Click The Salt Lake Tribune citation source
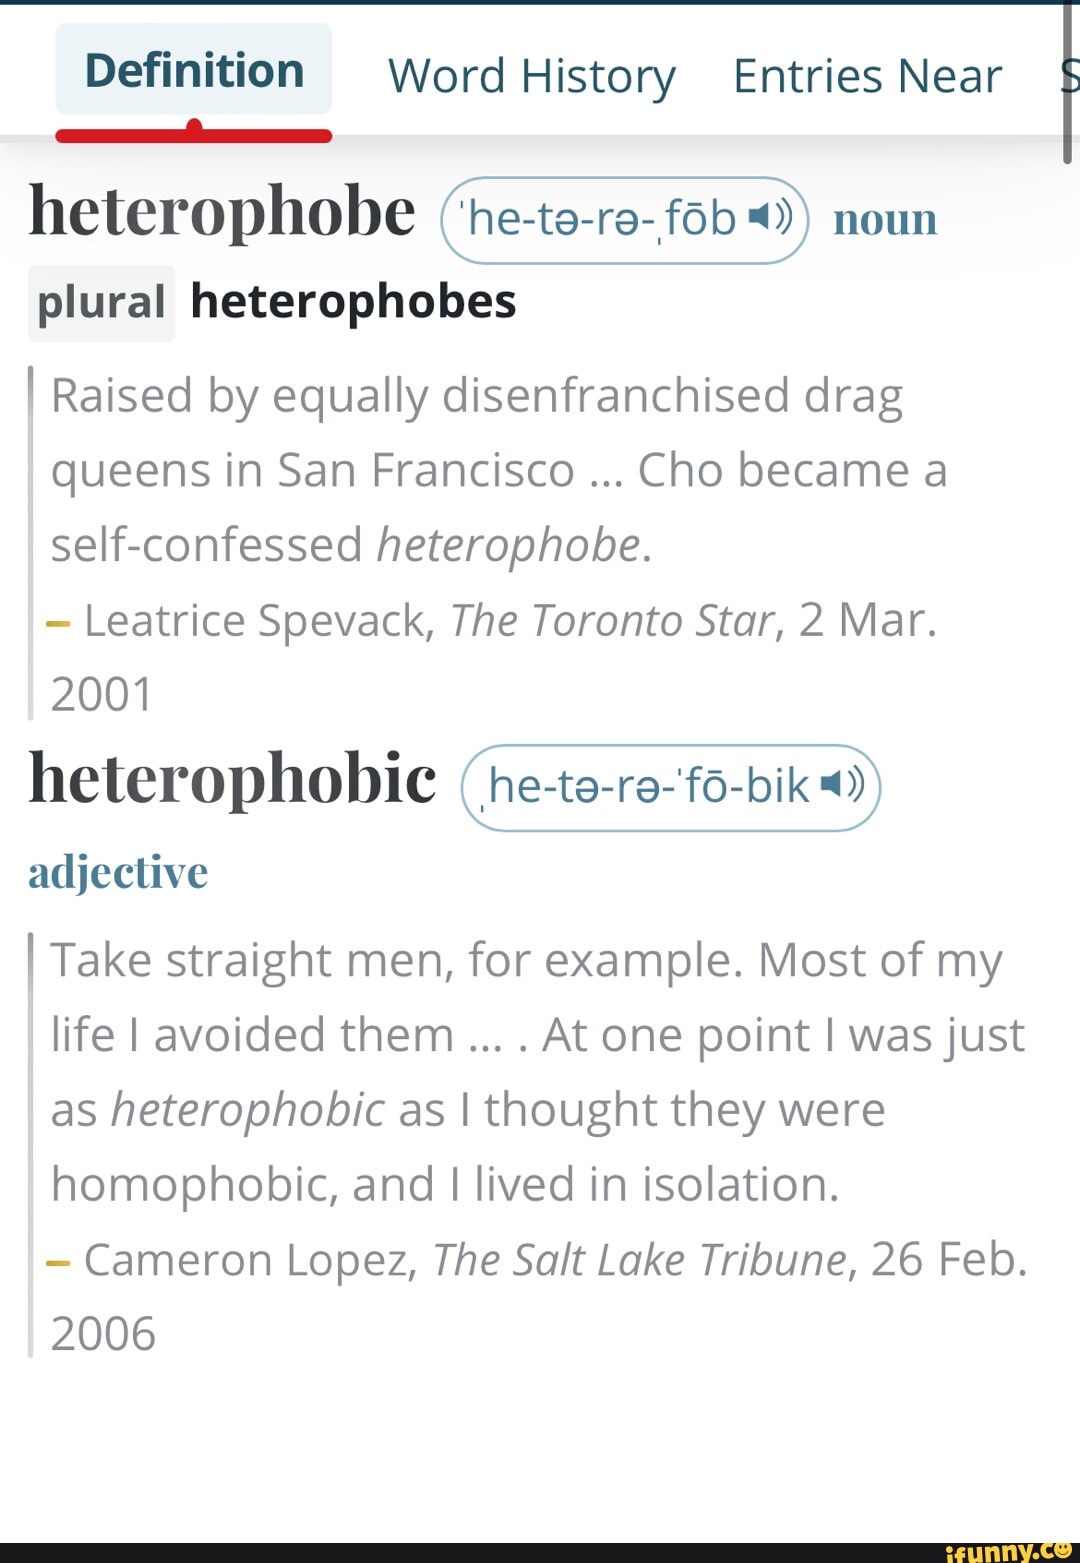The image size is (1080, 1563). click(640, 1259)
